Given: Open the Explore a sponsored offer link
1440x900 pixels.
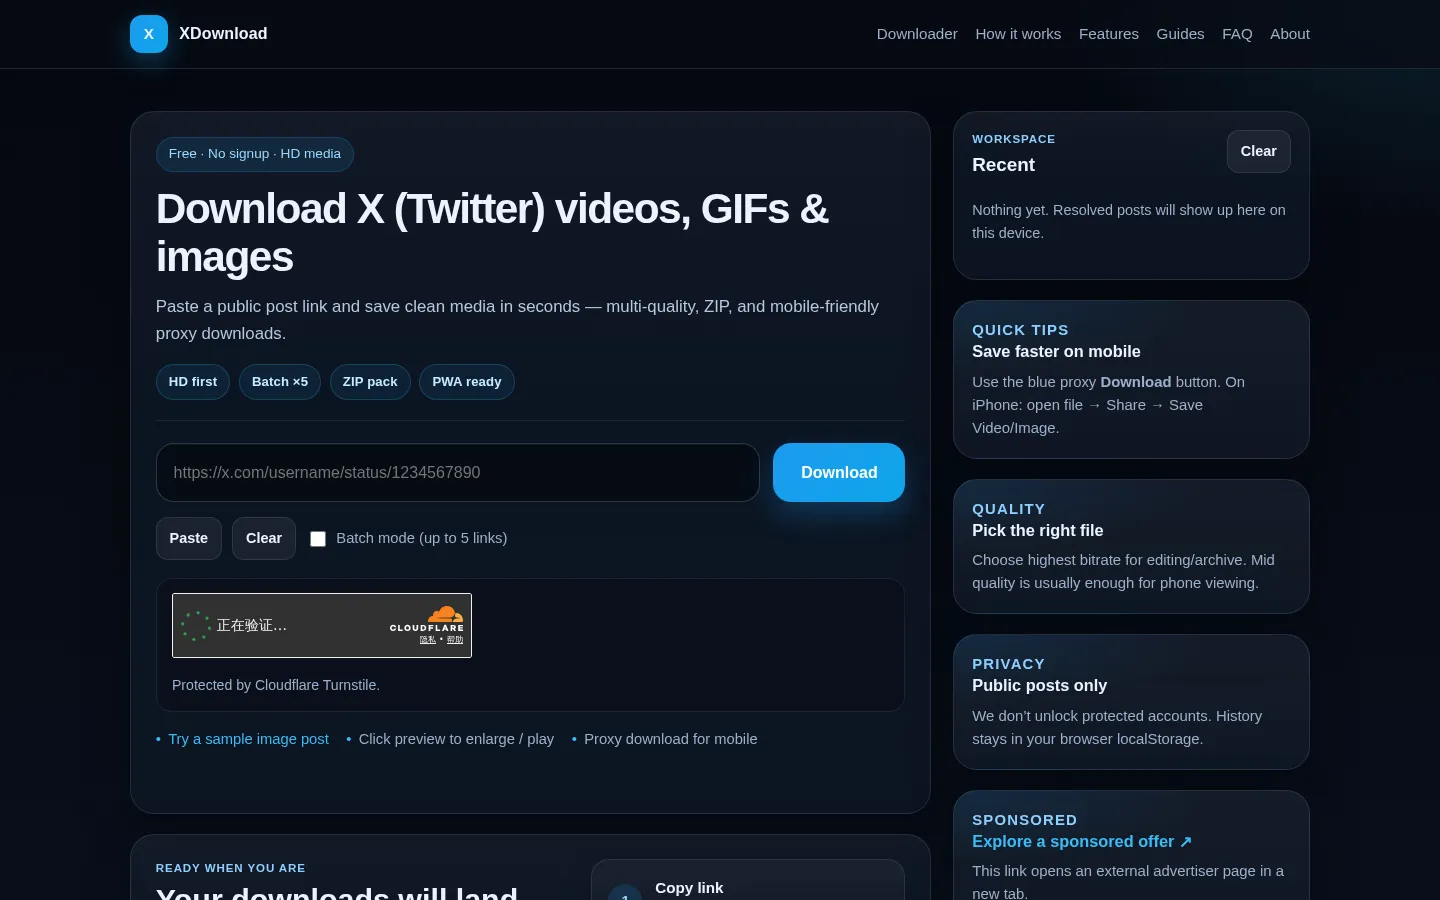Looking at the screenshot, I should tap(1082, 842).
